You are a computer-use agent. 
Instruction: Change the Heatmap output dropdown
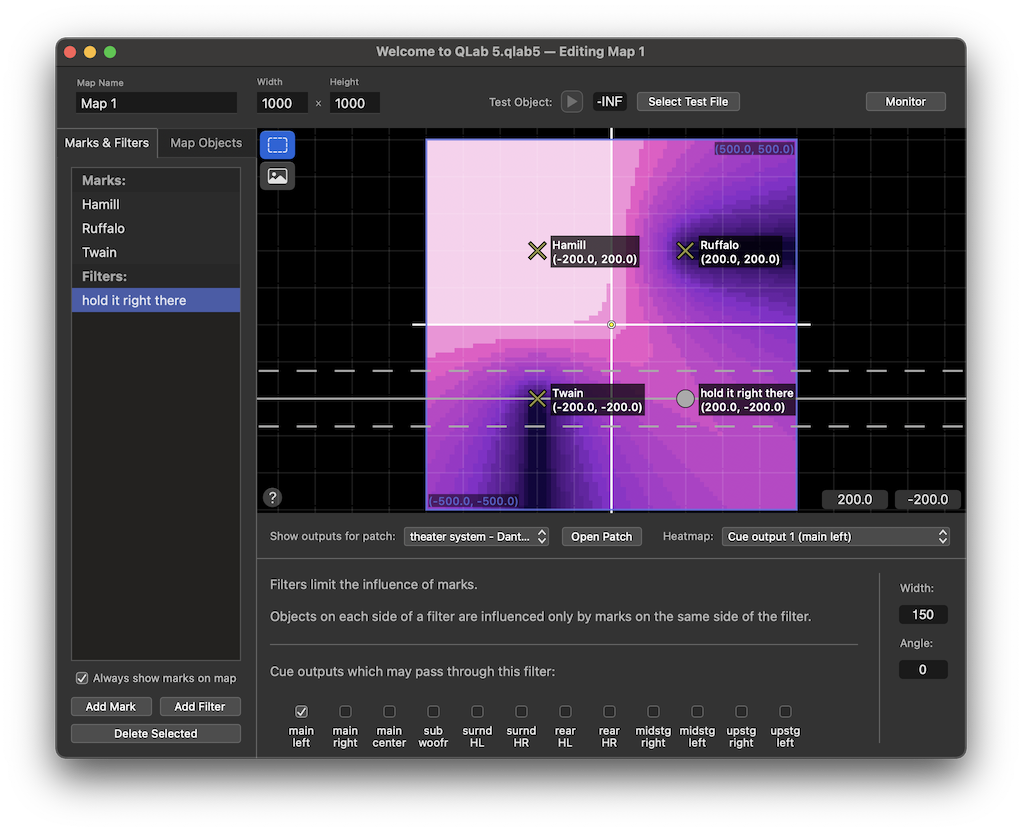(835, 536)
